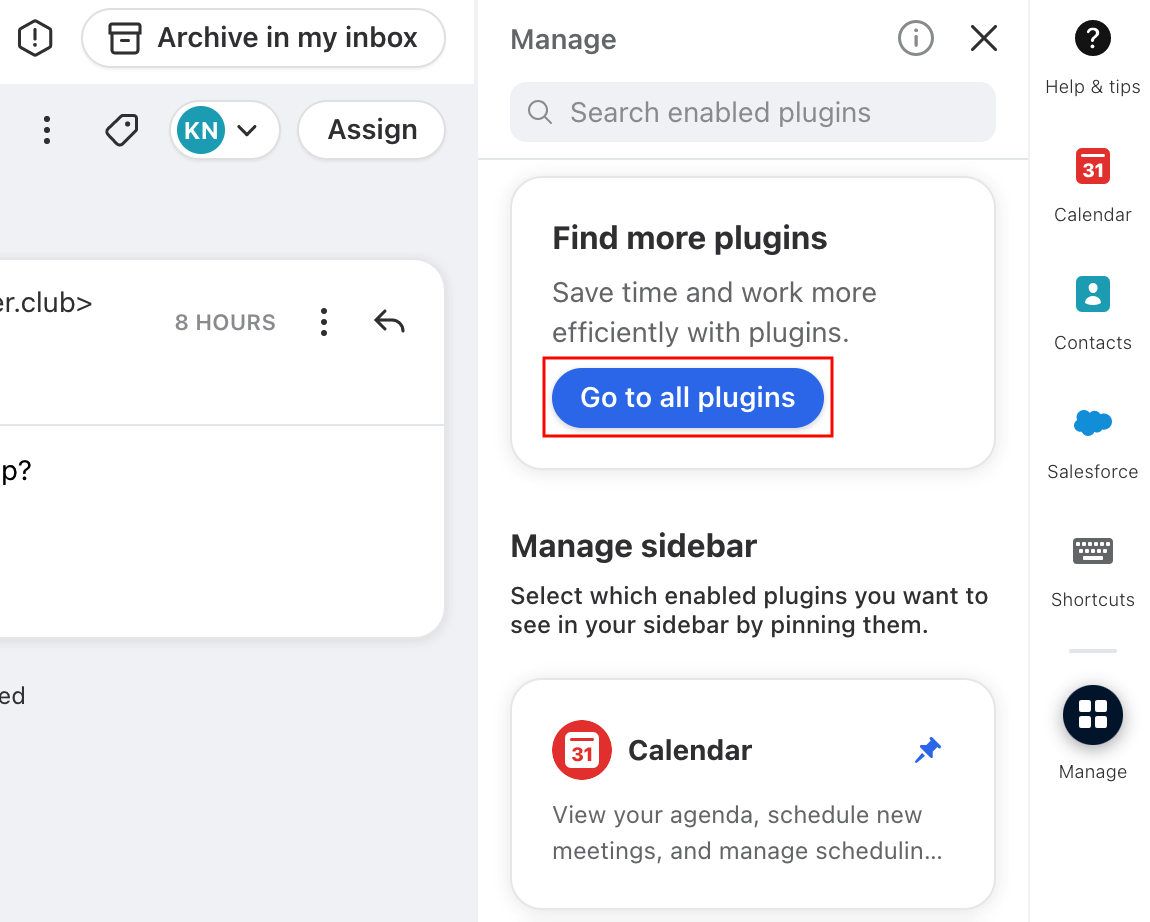Click the Assign button
1150x922 pixels.
click(372, 130)
